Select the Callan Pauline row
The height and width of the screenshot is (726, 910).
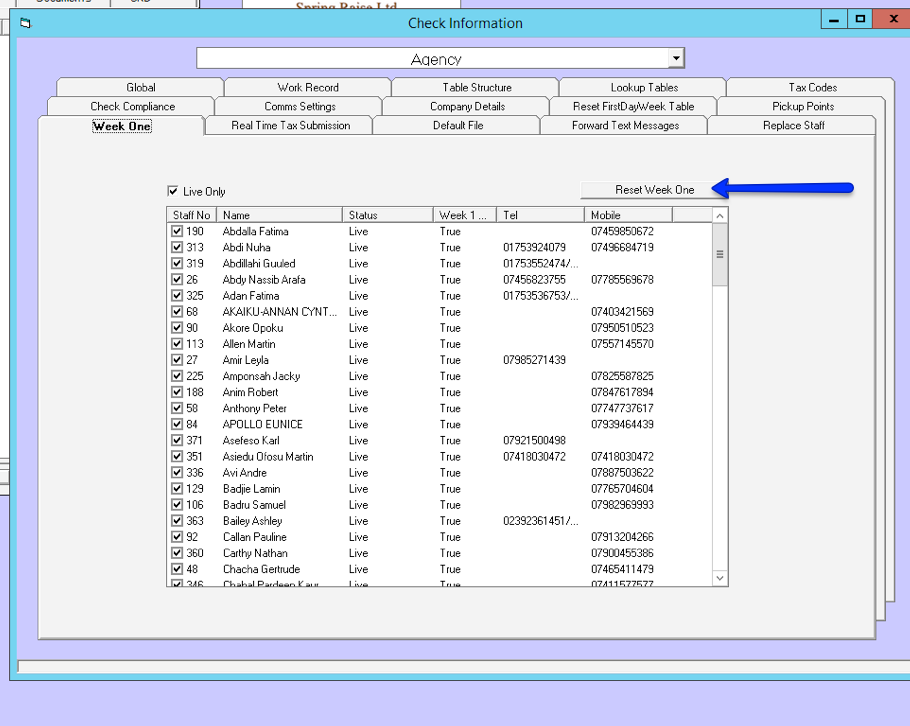(x=254, y=537)
